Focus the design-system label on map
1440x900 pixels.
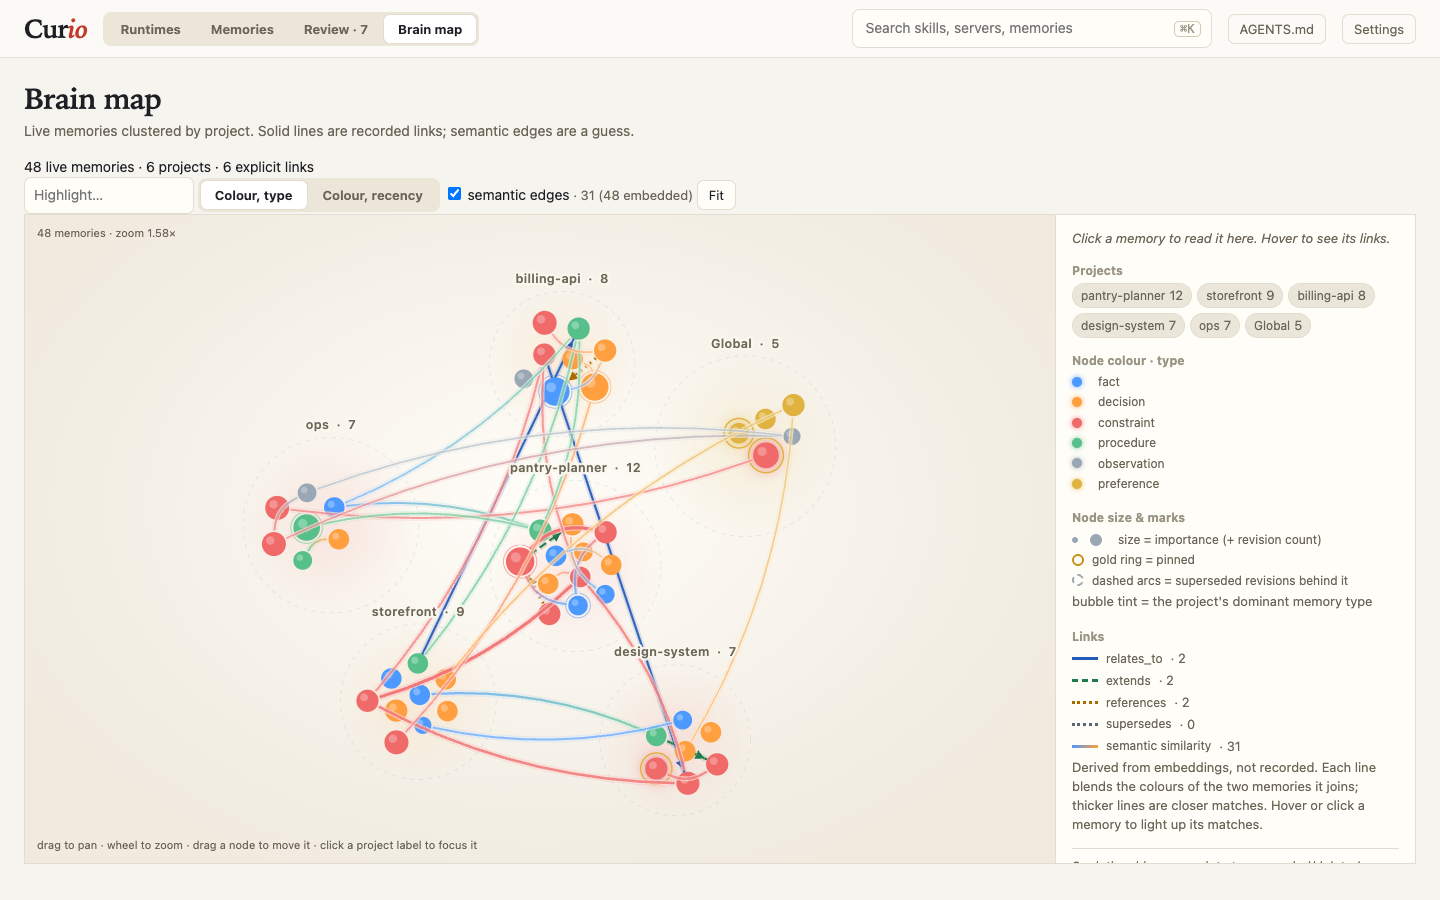(675, 652)
